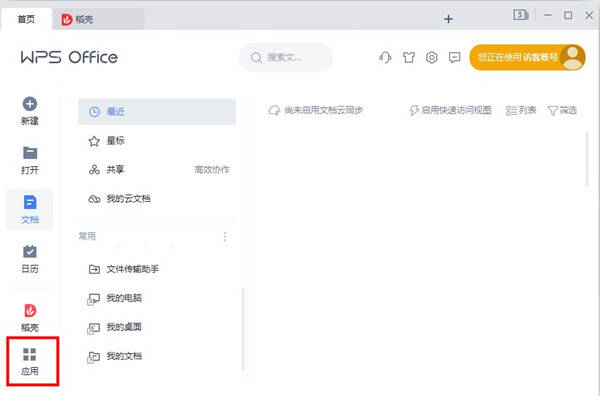
Task: Open the skin T-shirt icon
Action: pos(409,57)
